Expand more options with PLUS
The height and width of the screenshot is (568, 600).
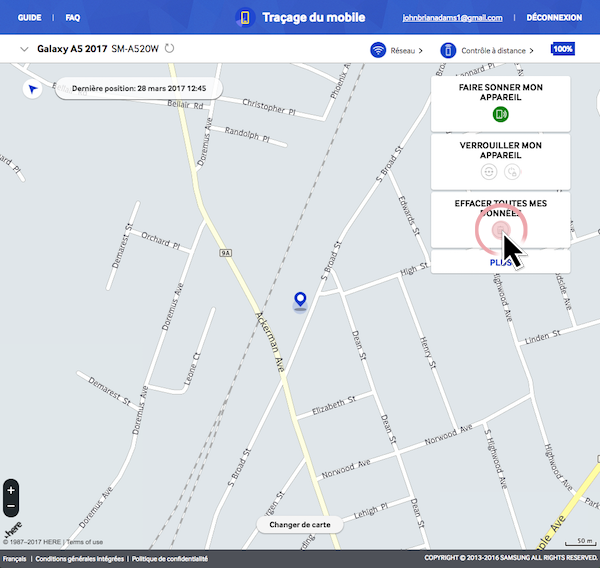tap(501, 263)
